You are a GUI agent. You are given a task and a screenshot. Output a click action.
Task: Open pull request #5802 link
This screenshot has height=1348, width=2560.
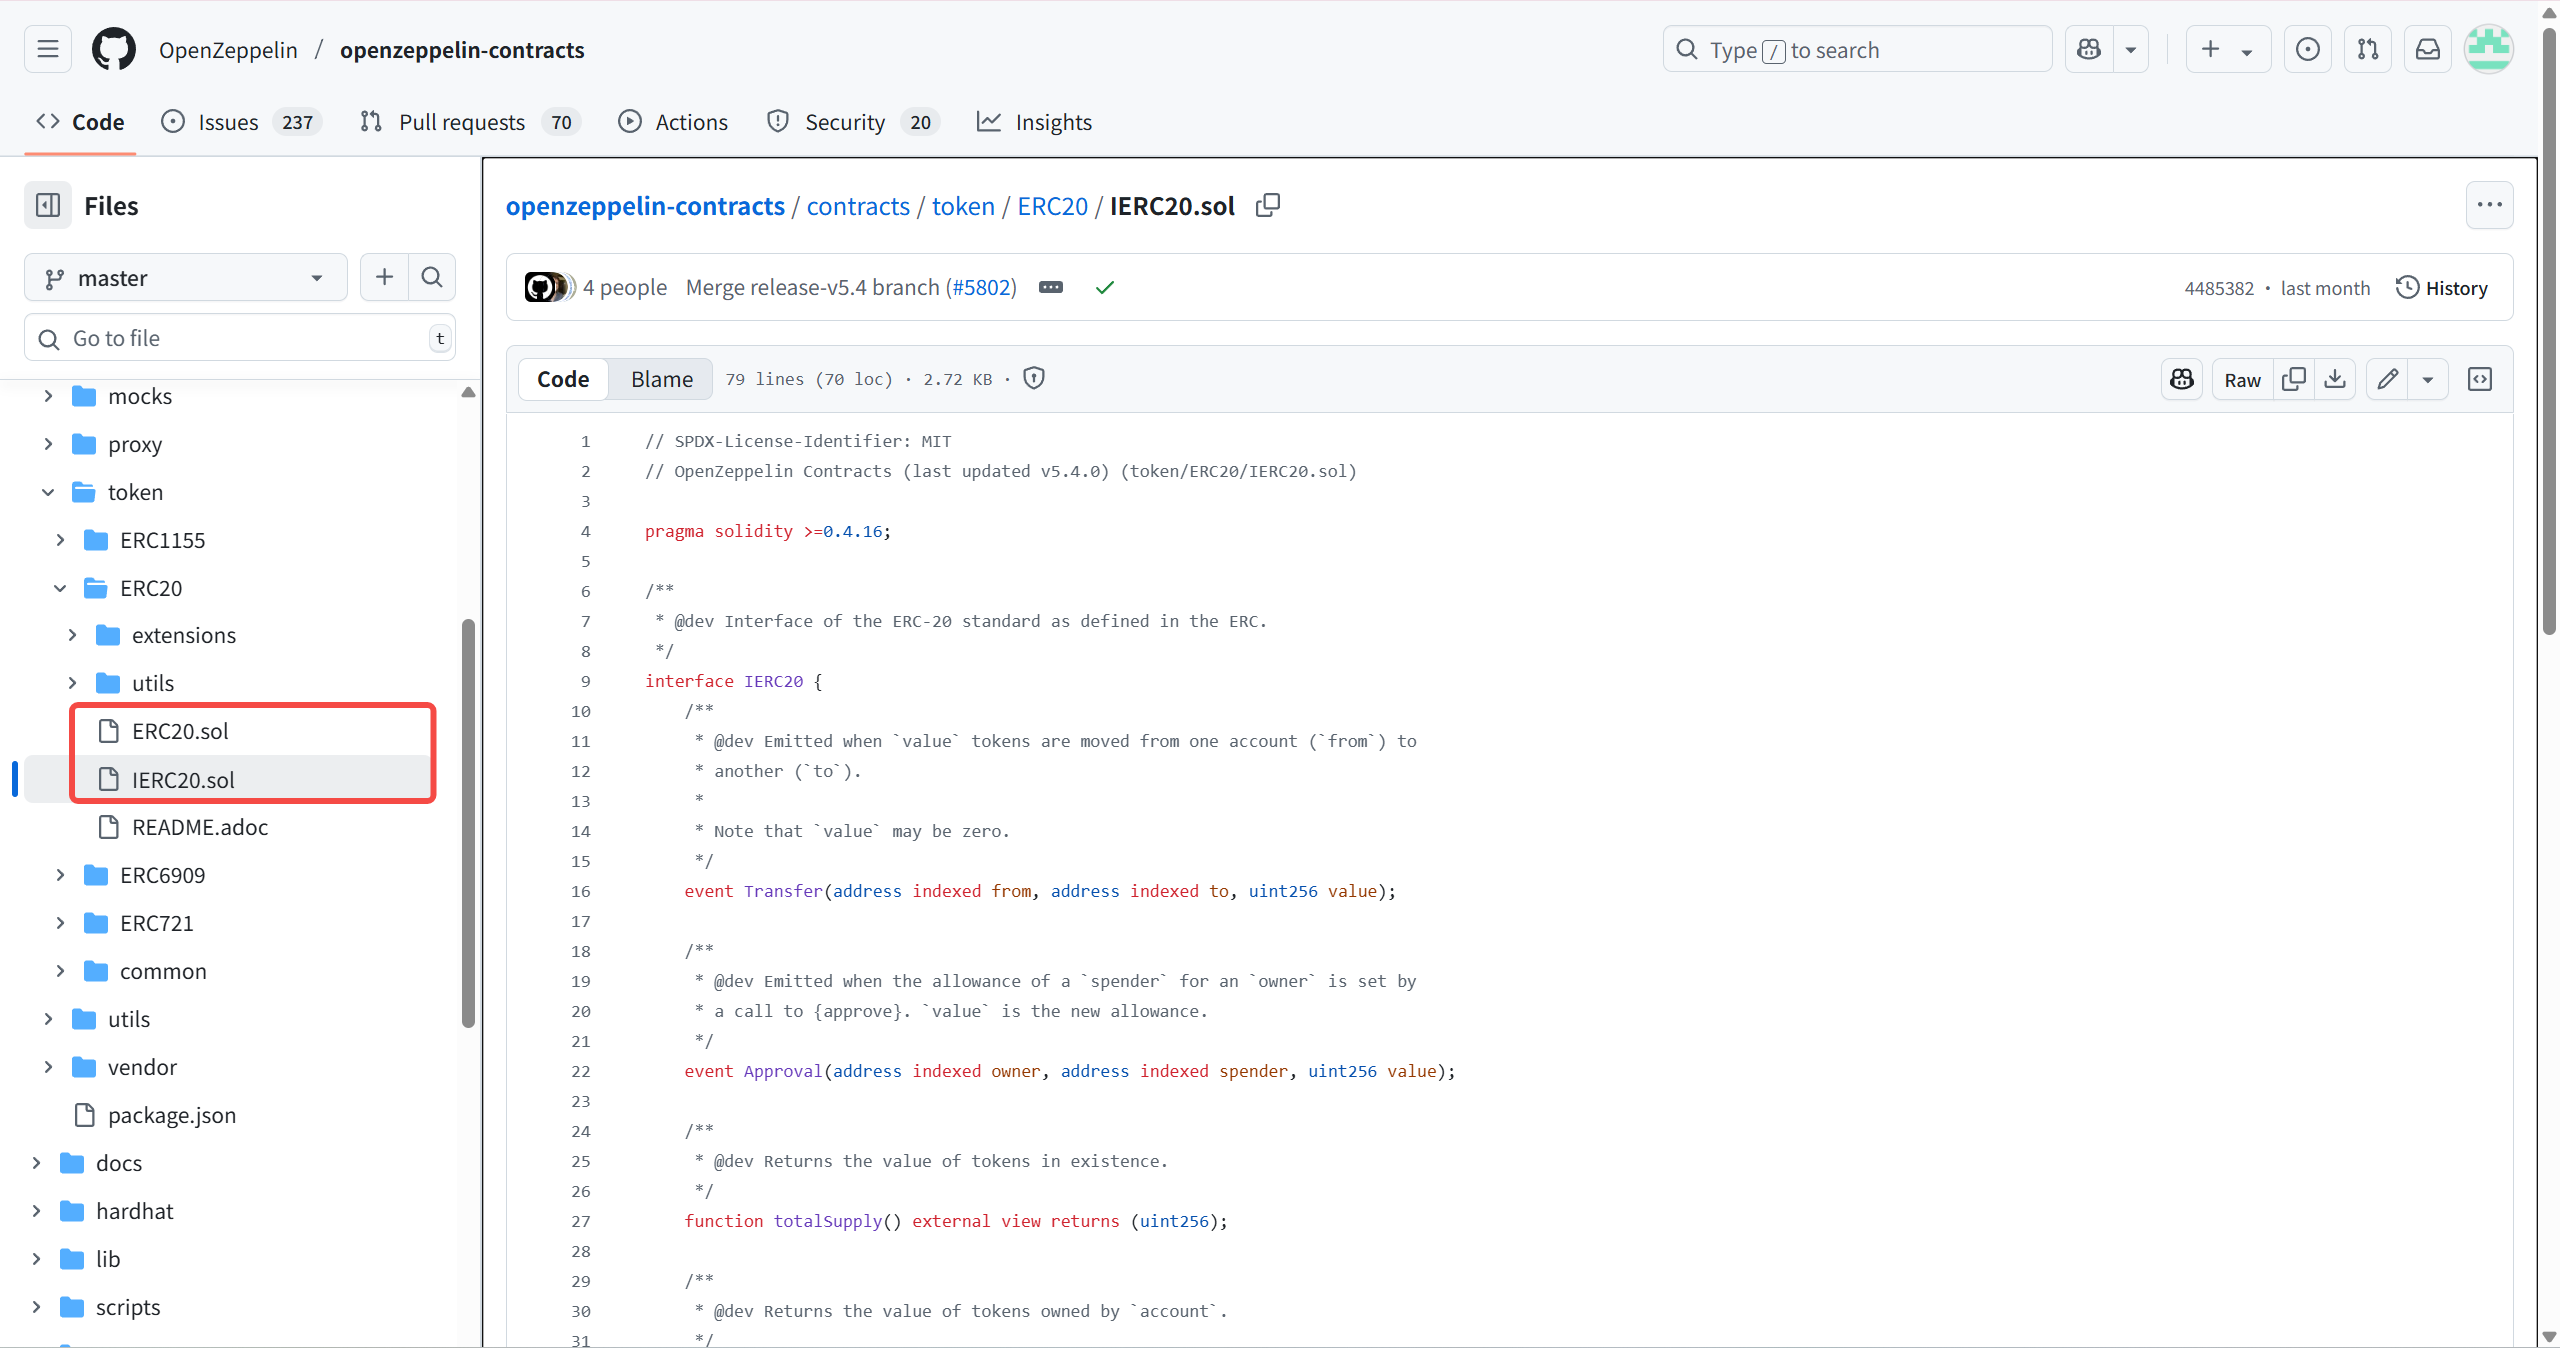tap(981, 287)
